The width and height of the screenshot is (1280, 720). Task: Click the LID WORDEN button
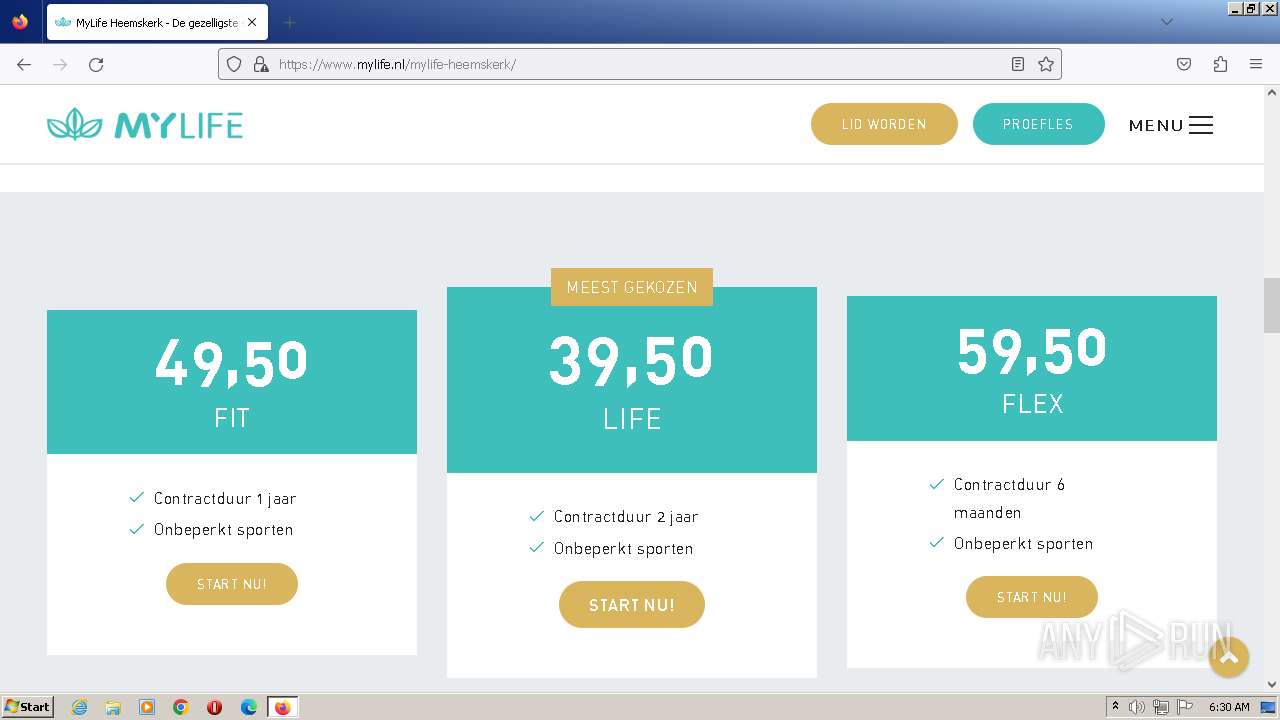tap(884, 124)
